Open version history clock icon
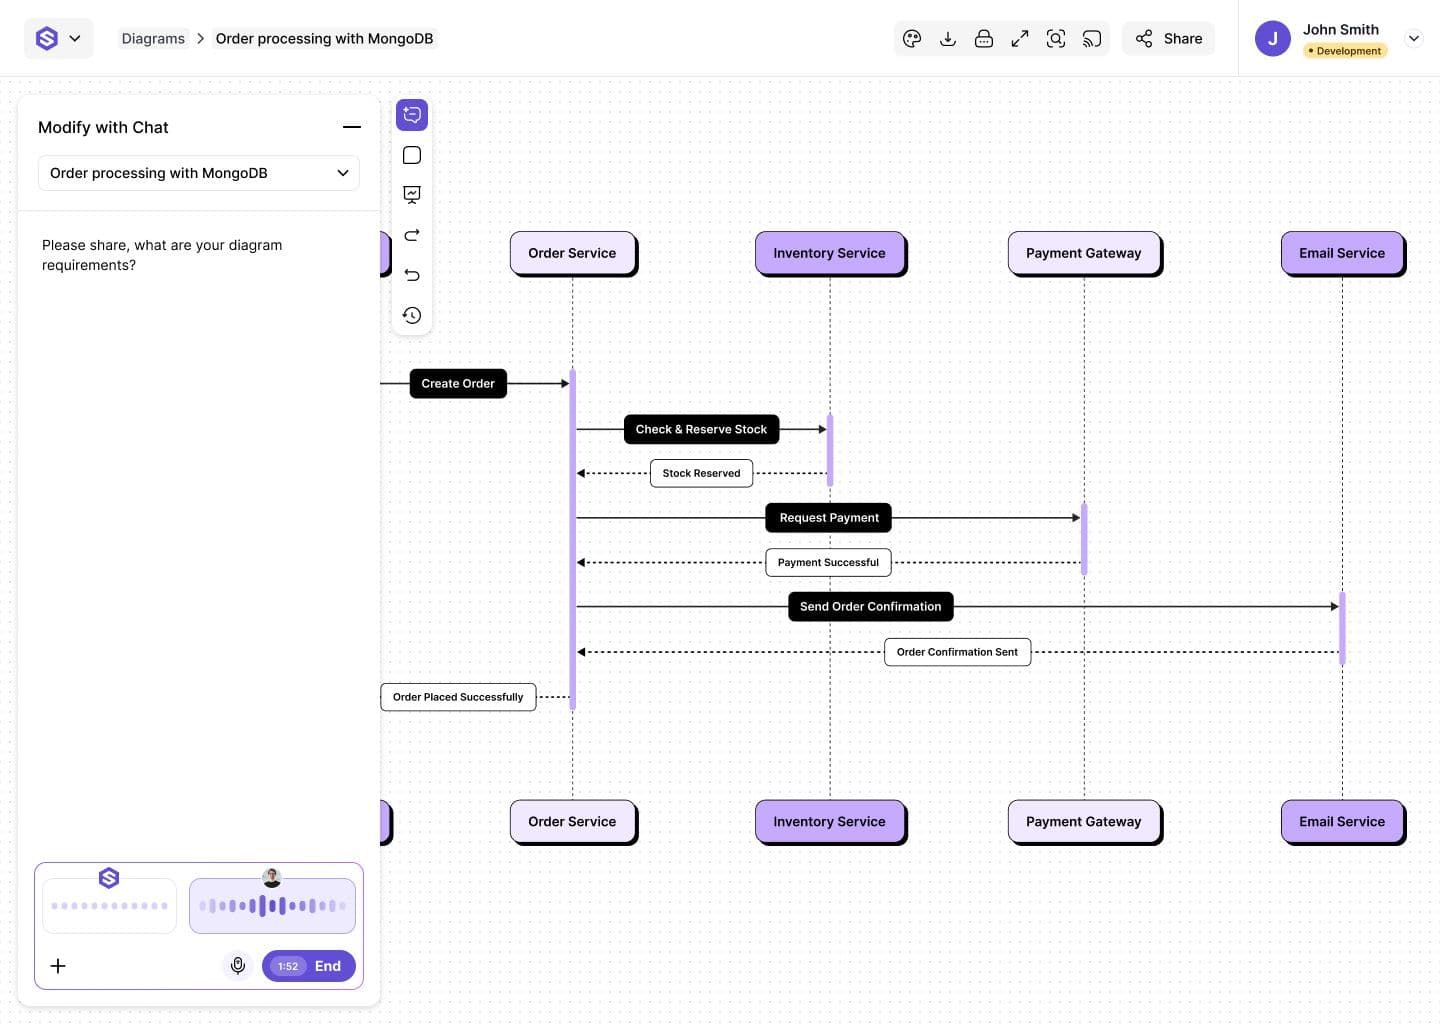 pos(412,315)
